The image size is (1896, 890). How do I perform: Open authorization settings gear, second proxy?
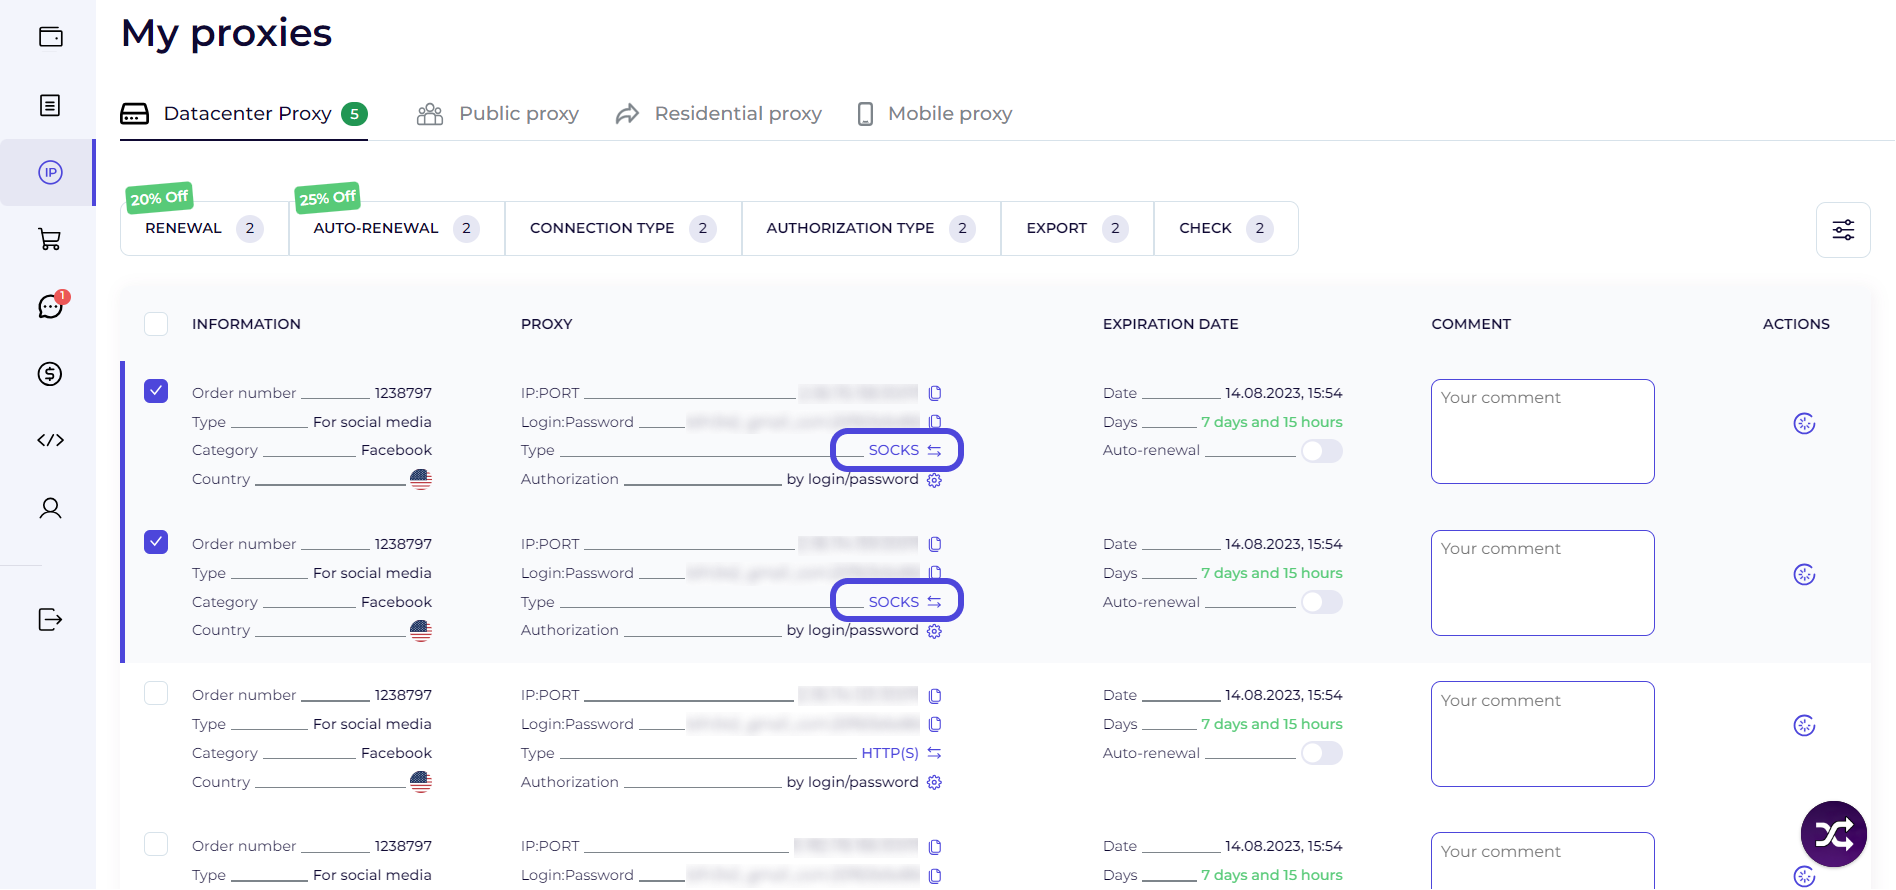[934, 631]
